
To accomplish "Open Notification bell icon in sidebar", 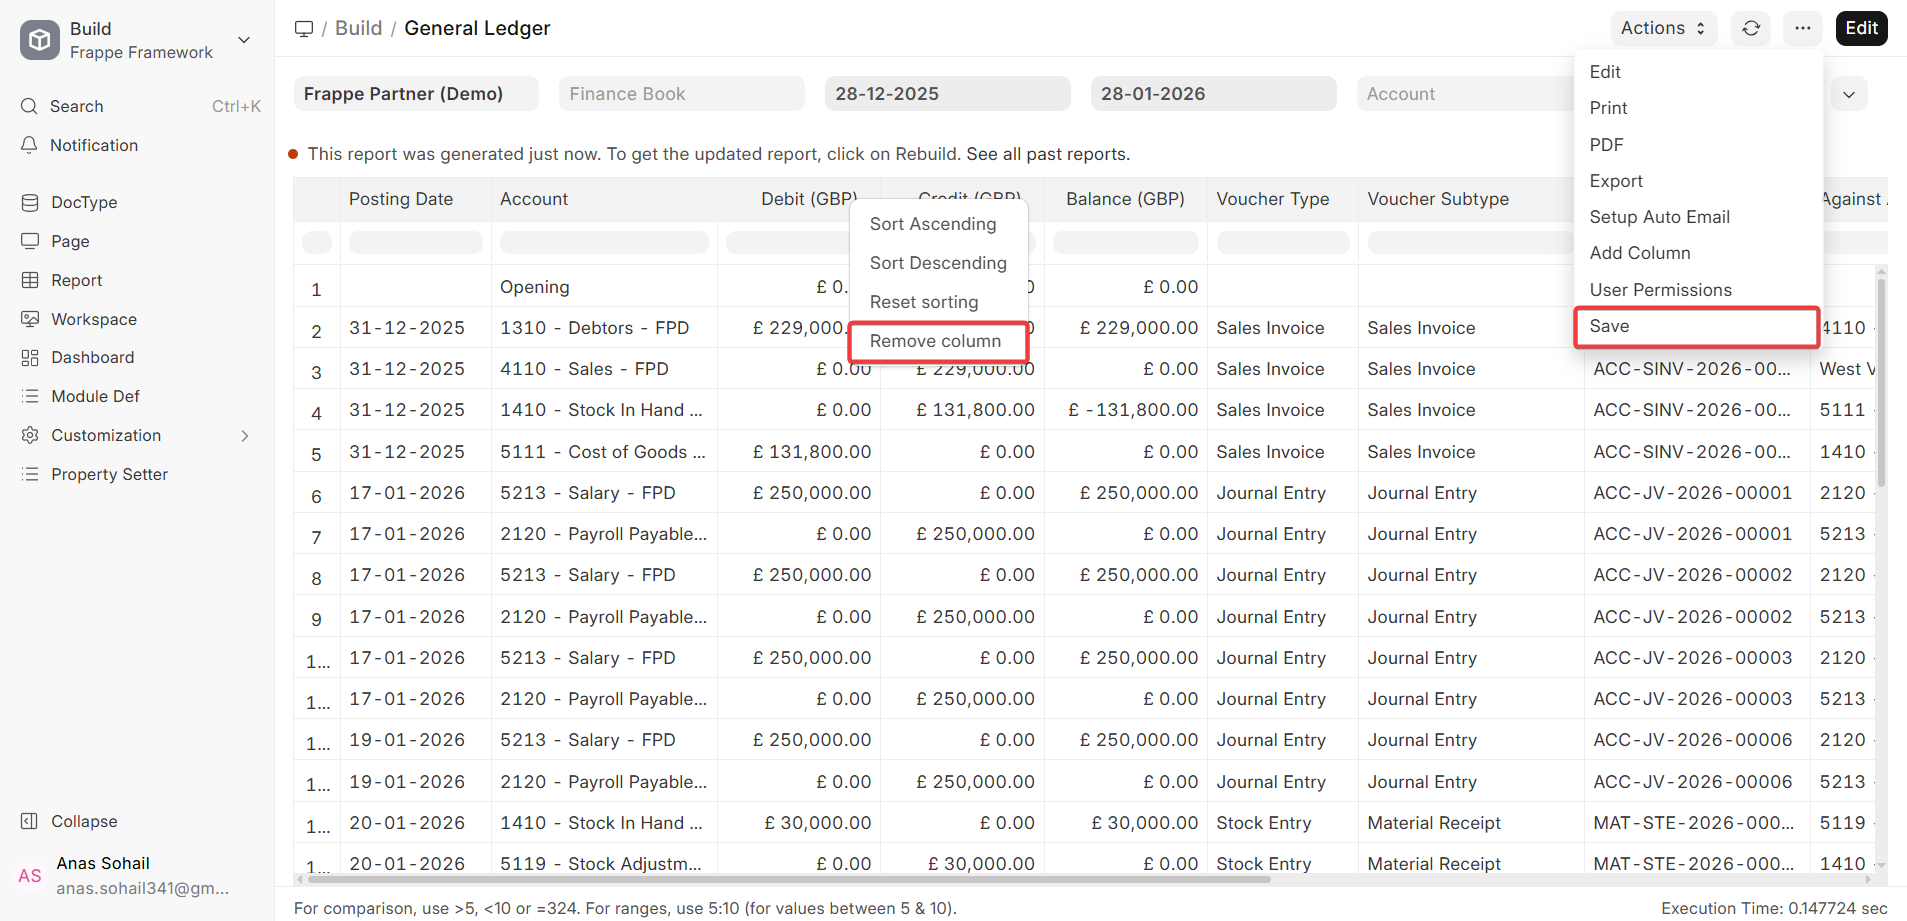I will pyautogui.click(x=29, y=145).
